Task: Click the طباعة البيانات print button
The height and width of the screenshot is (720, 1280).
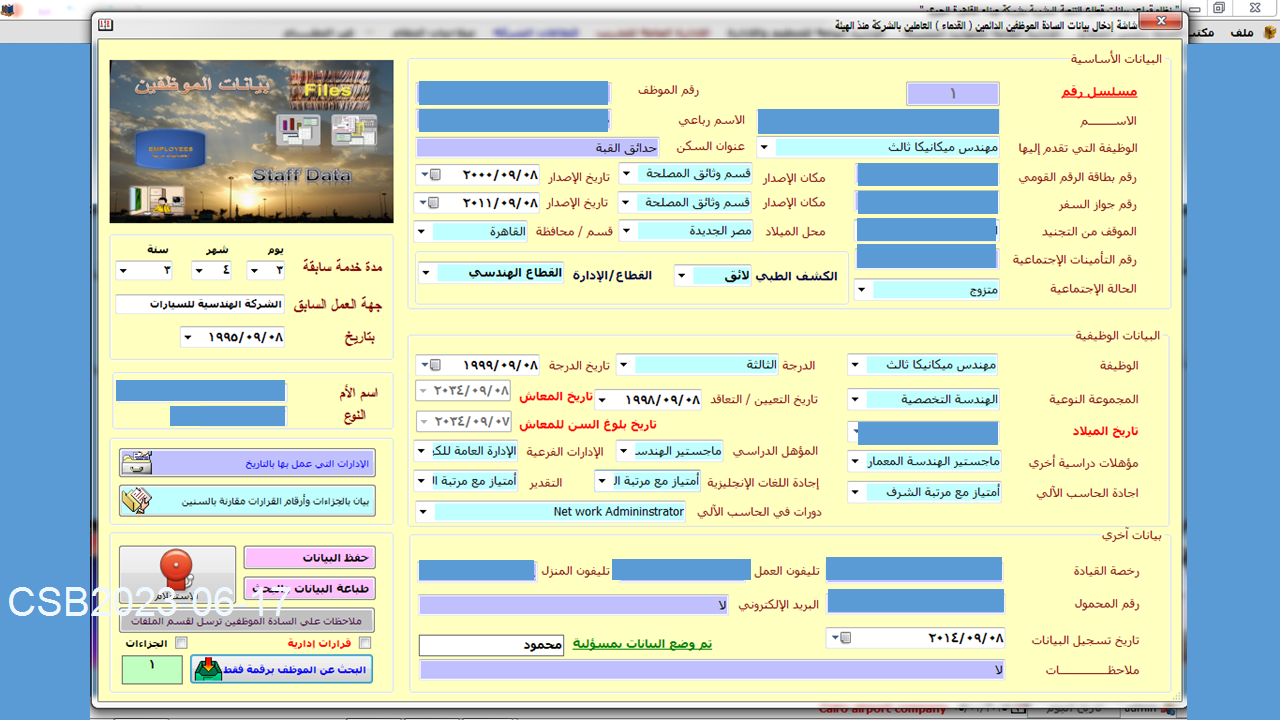Action: [309, 588]
